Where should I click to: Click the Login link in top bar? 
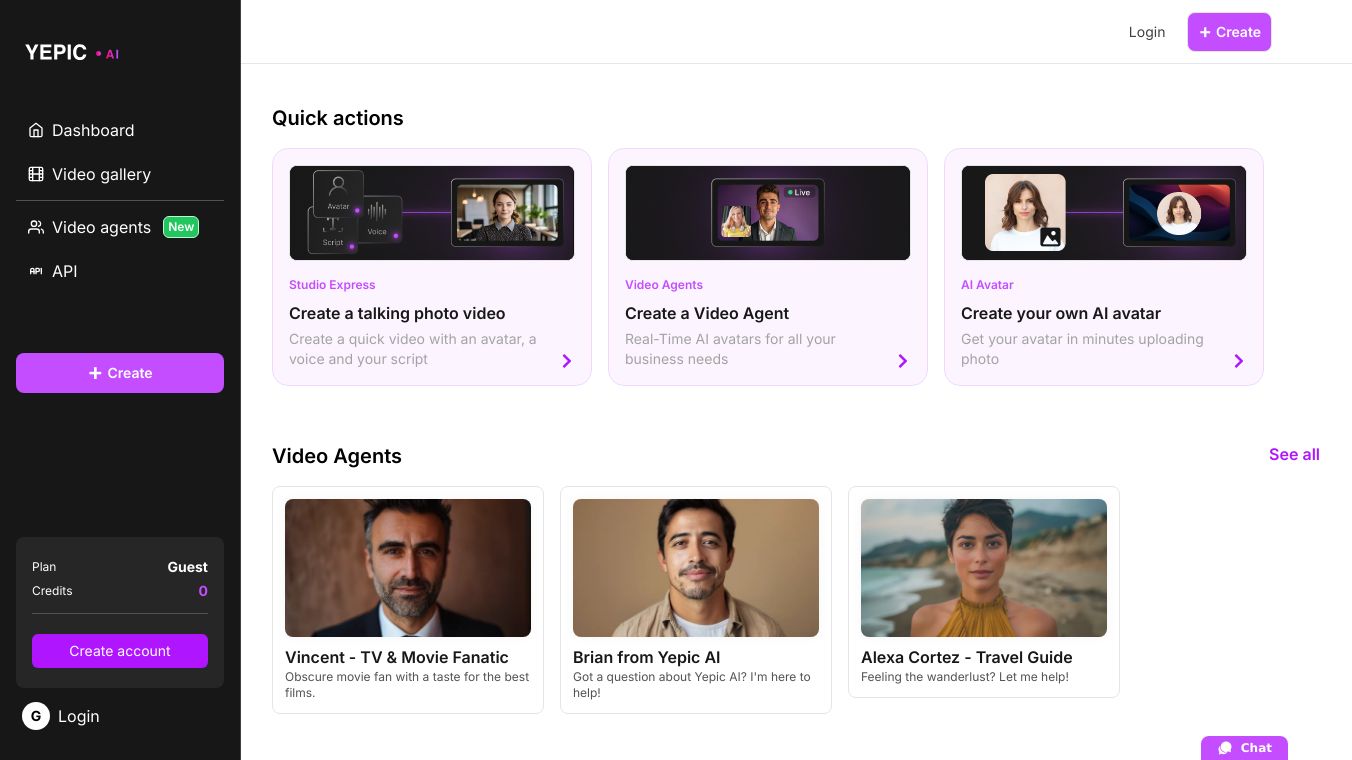click(x=1147, y=32)
